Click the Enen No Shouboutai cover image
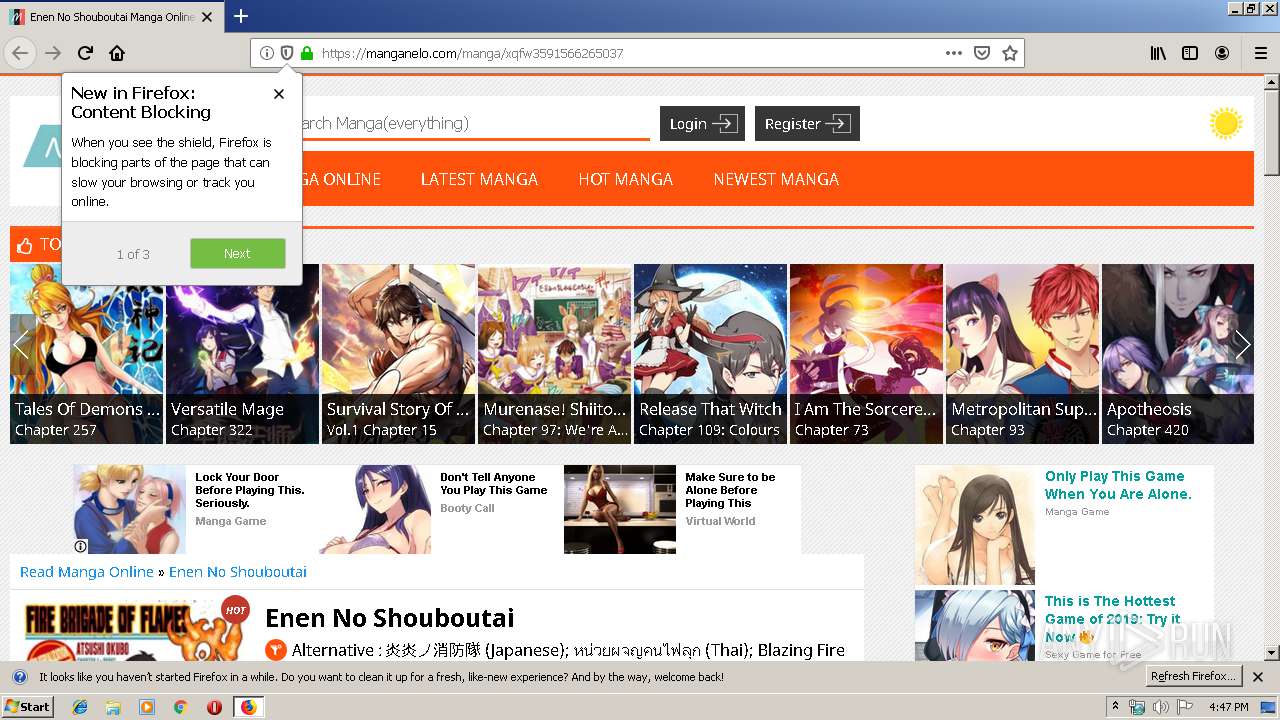The height and width of the screenshot is (720, 1280). pos(135,630)
